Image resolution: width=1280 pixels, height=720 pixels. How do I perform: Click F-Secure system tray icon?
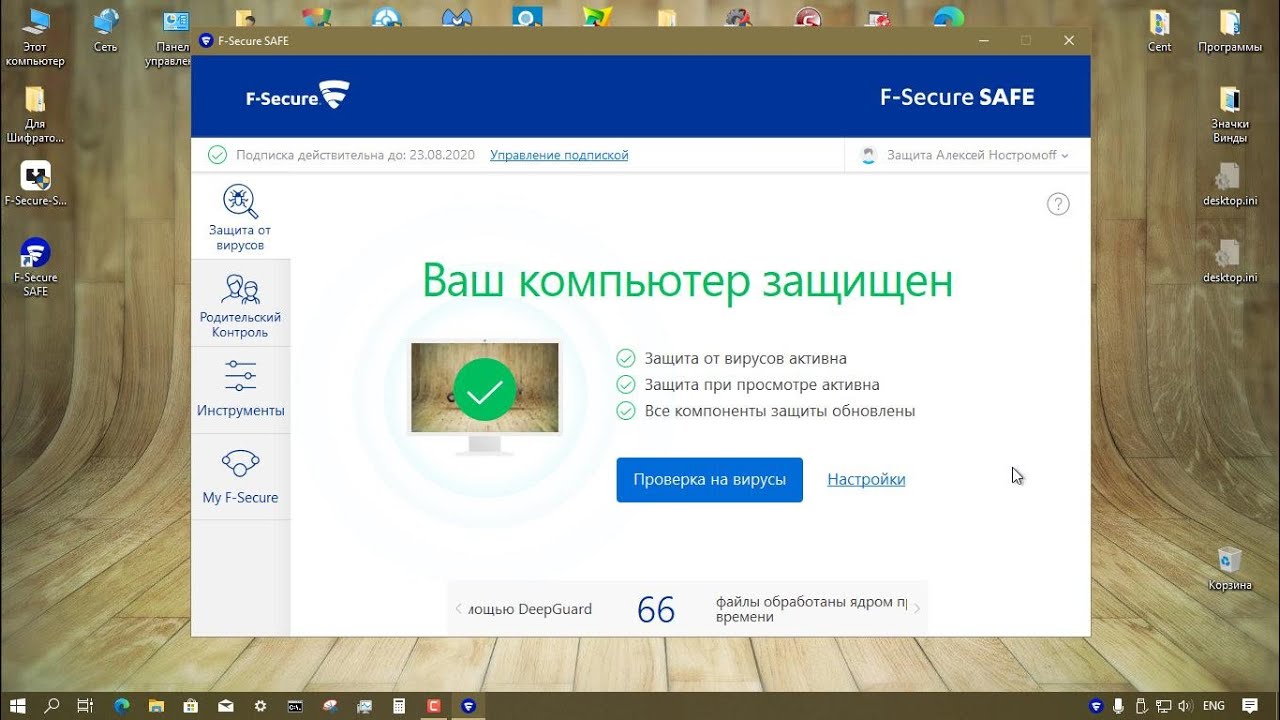point(1095,705)
